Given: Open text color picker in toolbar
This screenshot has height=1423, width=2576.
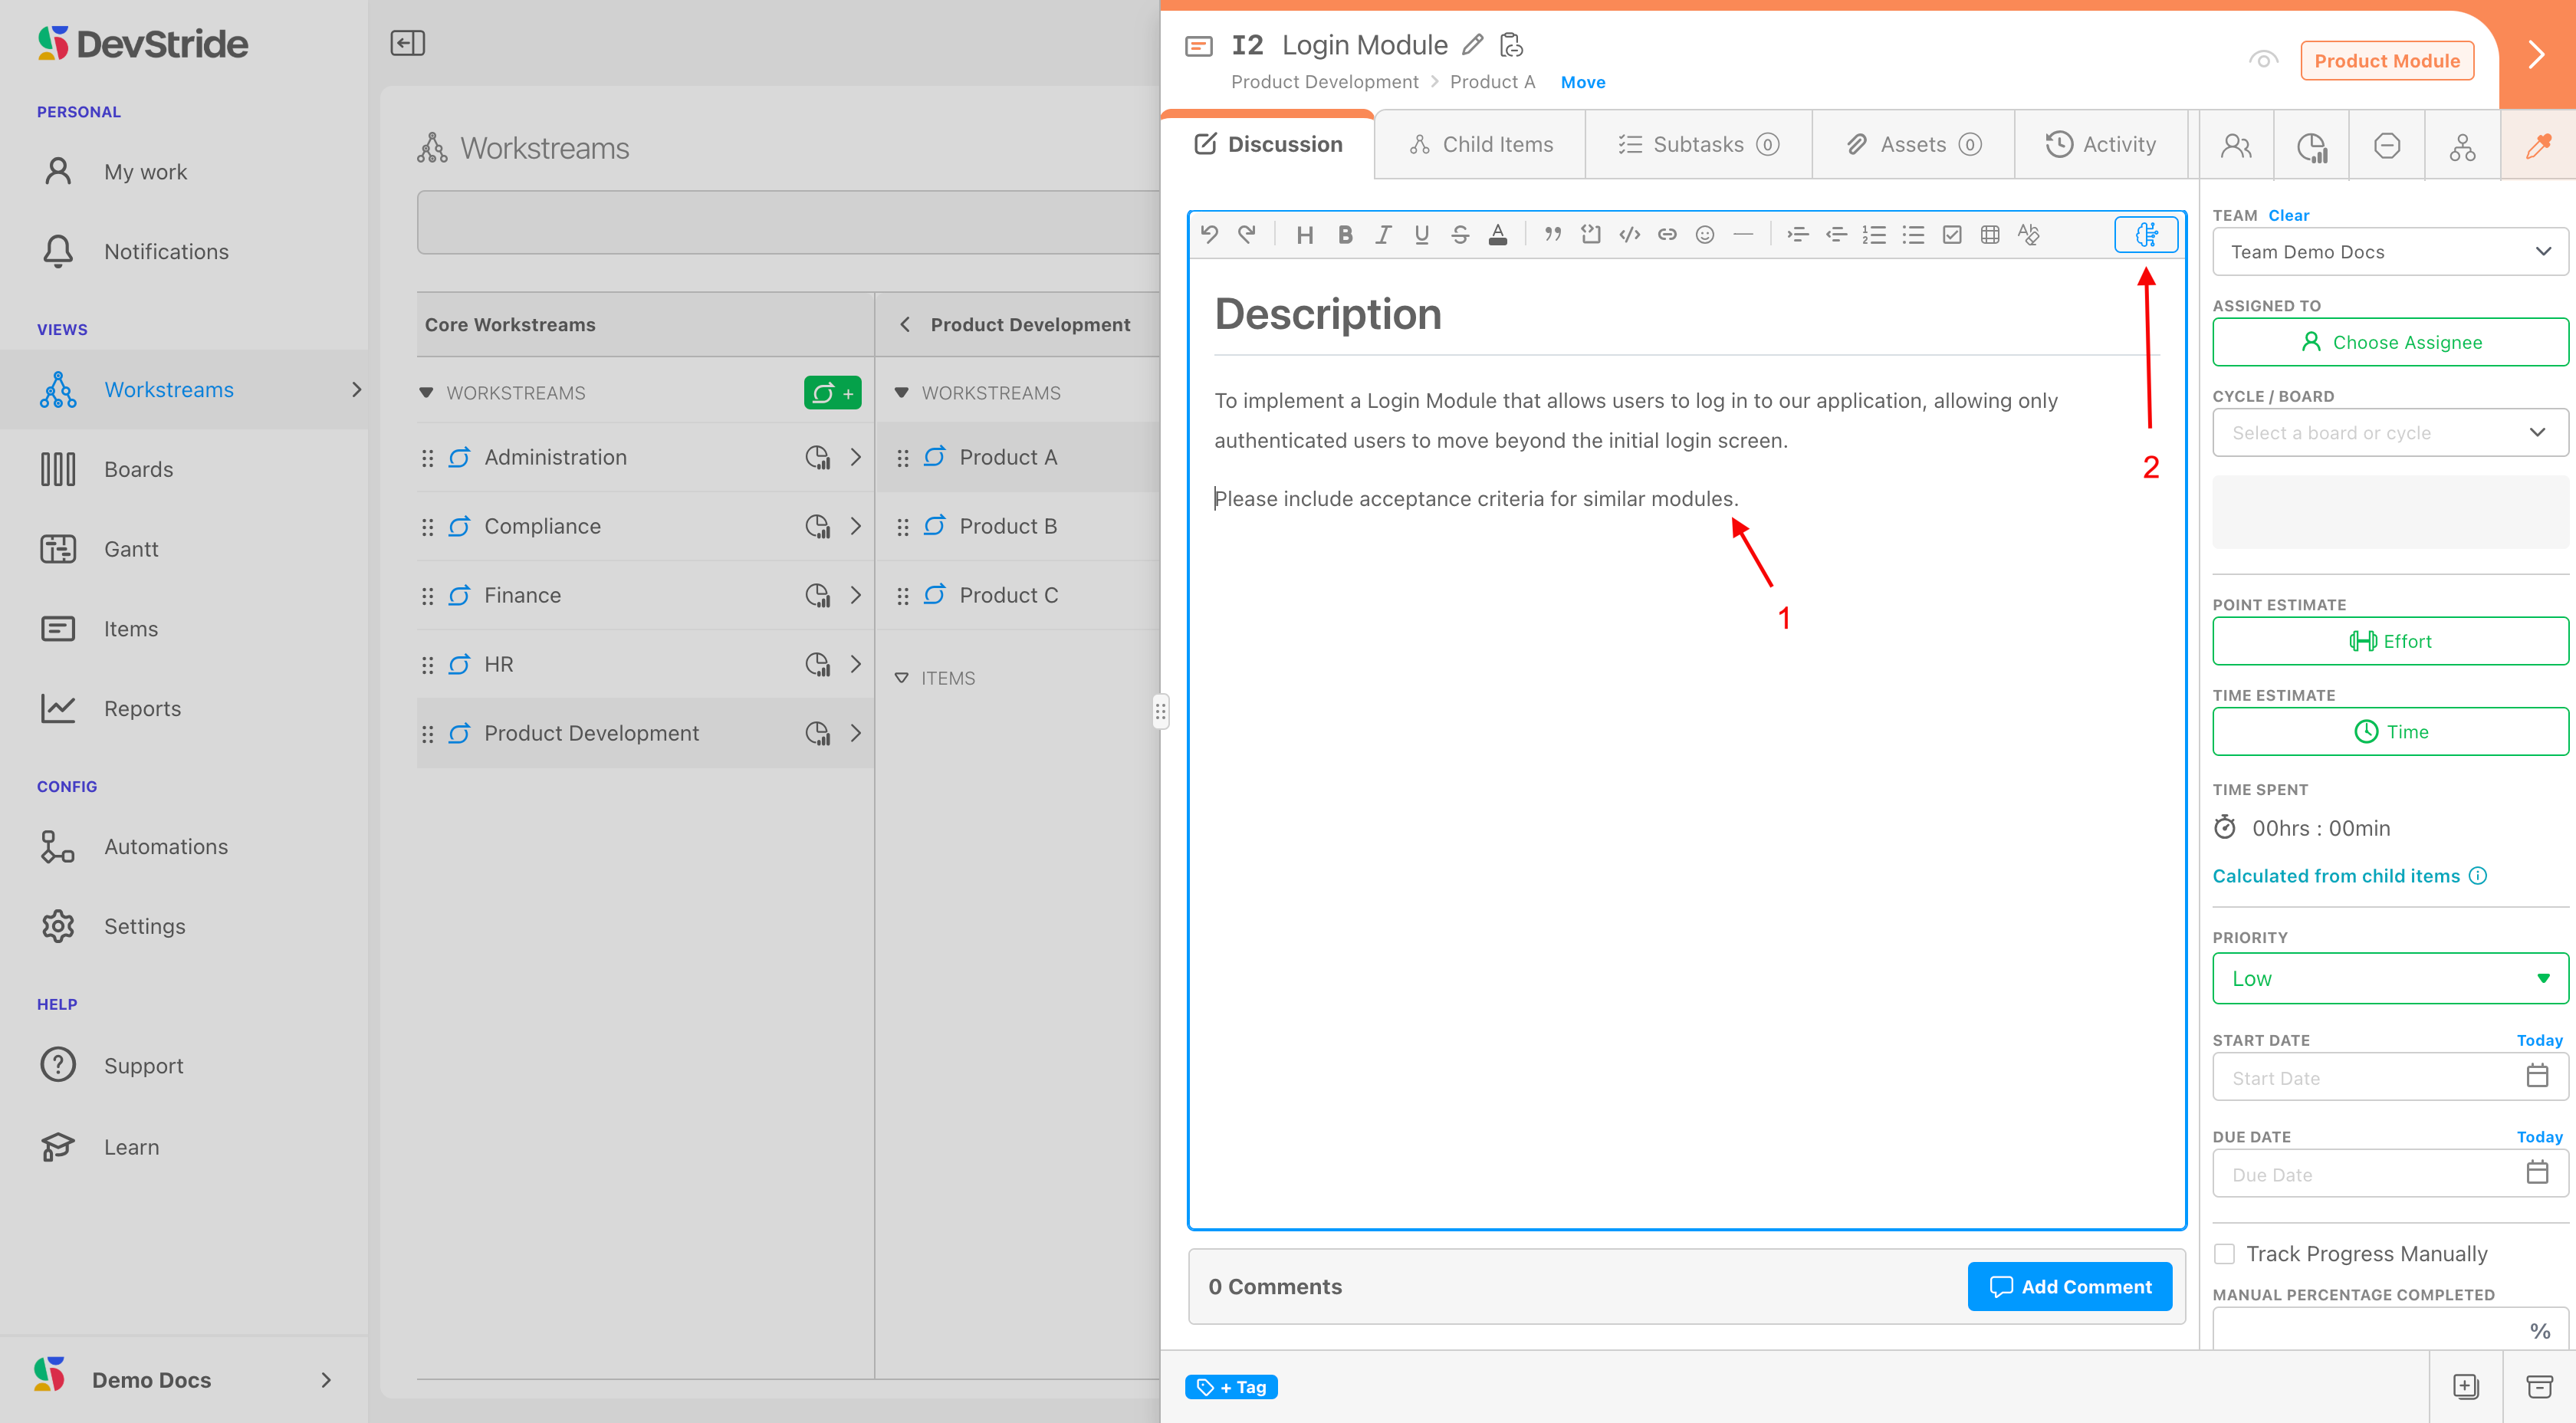Looking at the screenshot, I should pos(1498,235).
